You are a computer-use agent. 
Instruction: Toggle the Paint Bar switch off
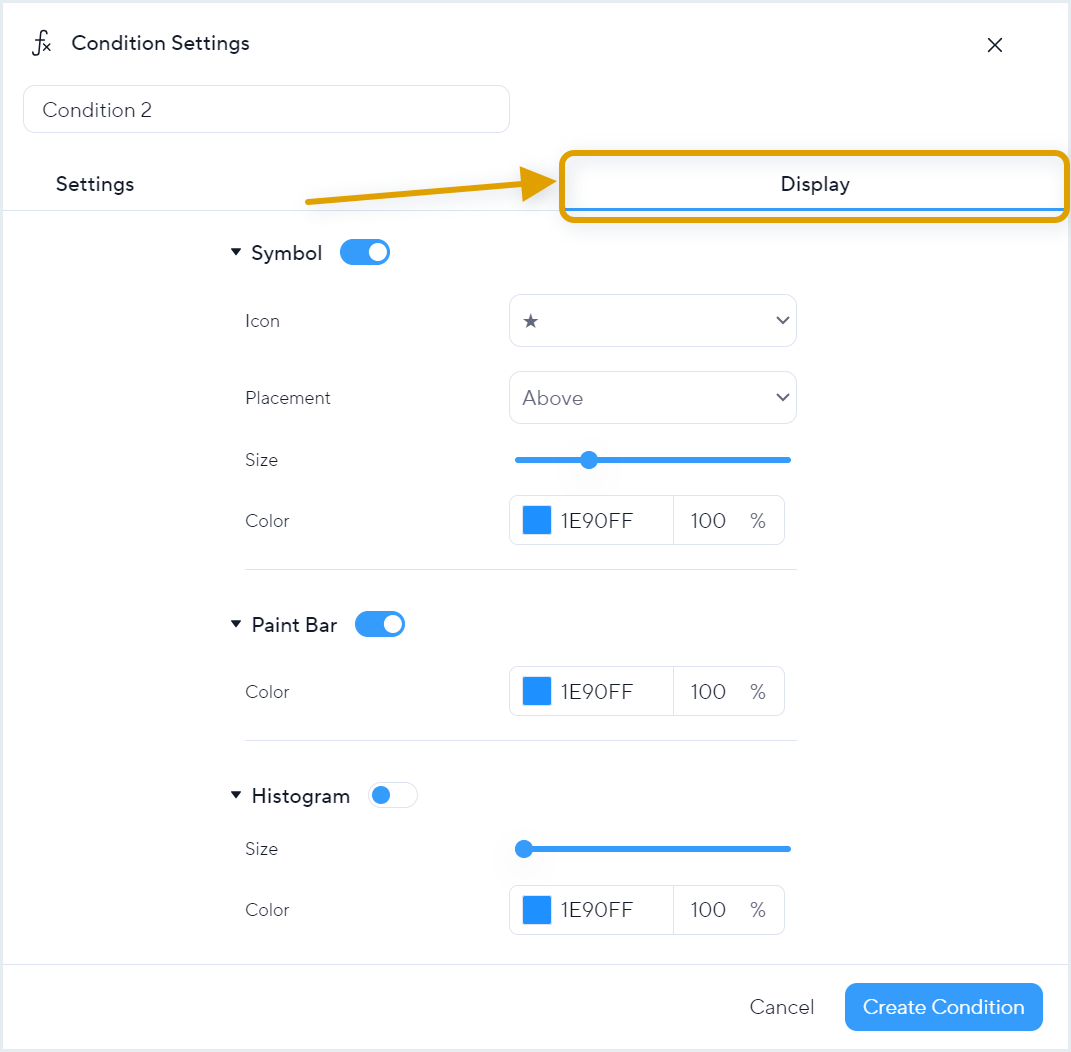coord(380,624)
